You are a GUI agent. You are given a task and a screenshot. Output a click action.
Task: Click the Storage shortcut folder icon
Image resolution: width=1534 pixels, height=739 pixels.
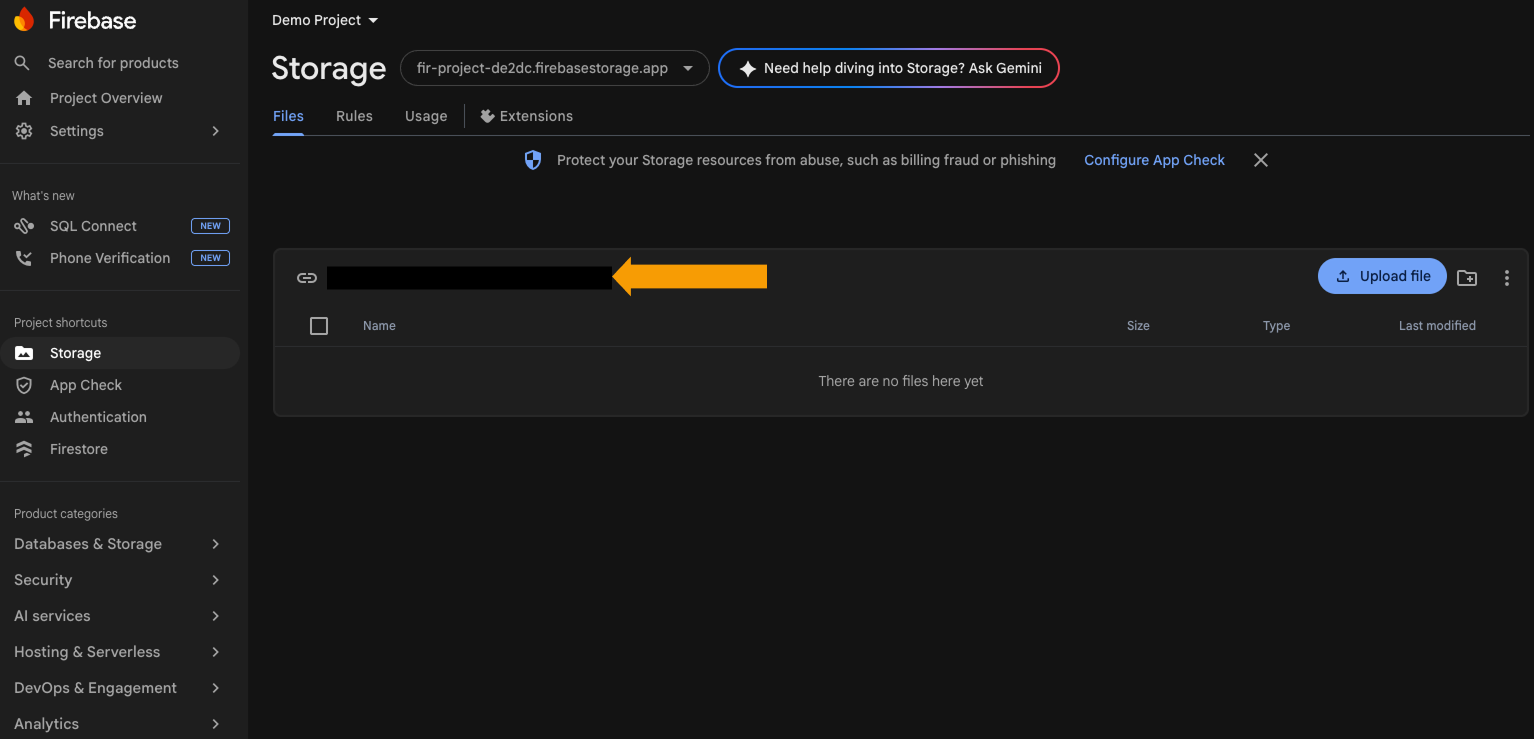pyautogui.click(x=24, y=353)
